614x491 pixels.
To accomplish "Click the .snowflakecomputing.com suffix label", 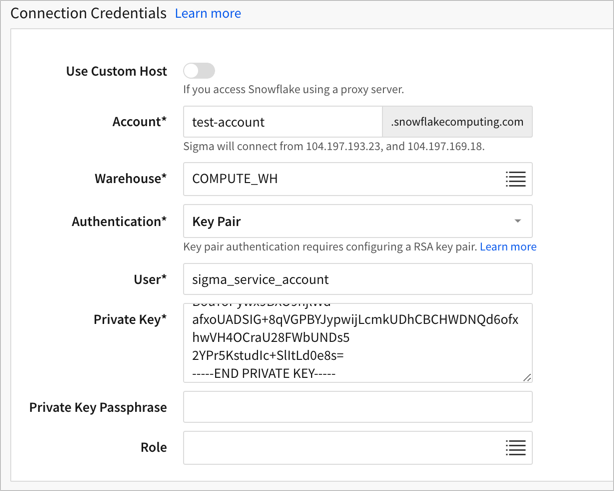I will [x=457, y=122].
